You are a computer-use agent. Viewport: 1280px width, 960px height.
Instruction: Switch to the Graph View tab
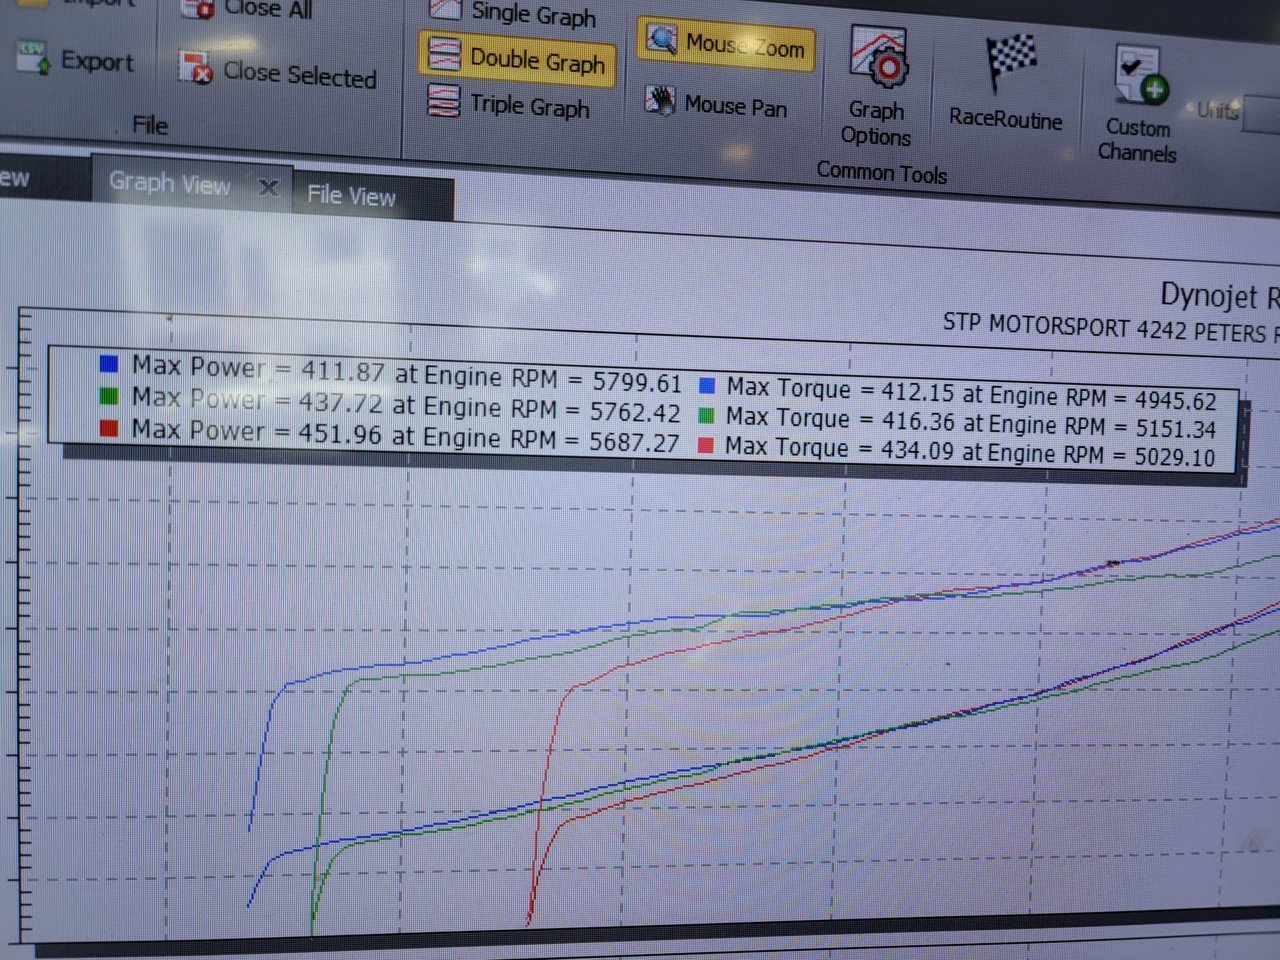pyautogui.click(x=170, y=183)
